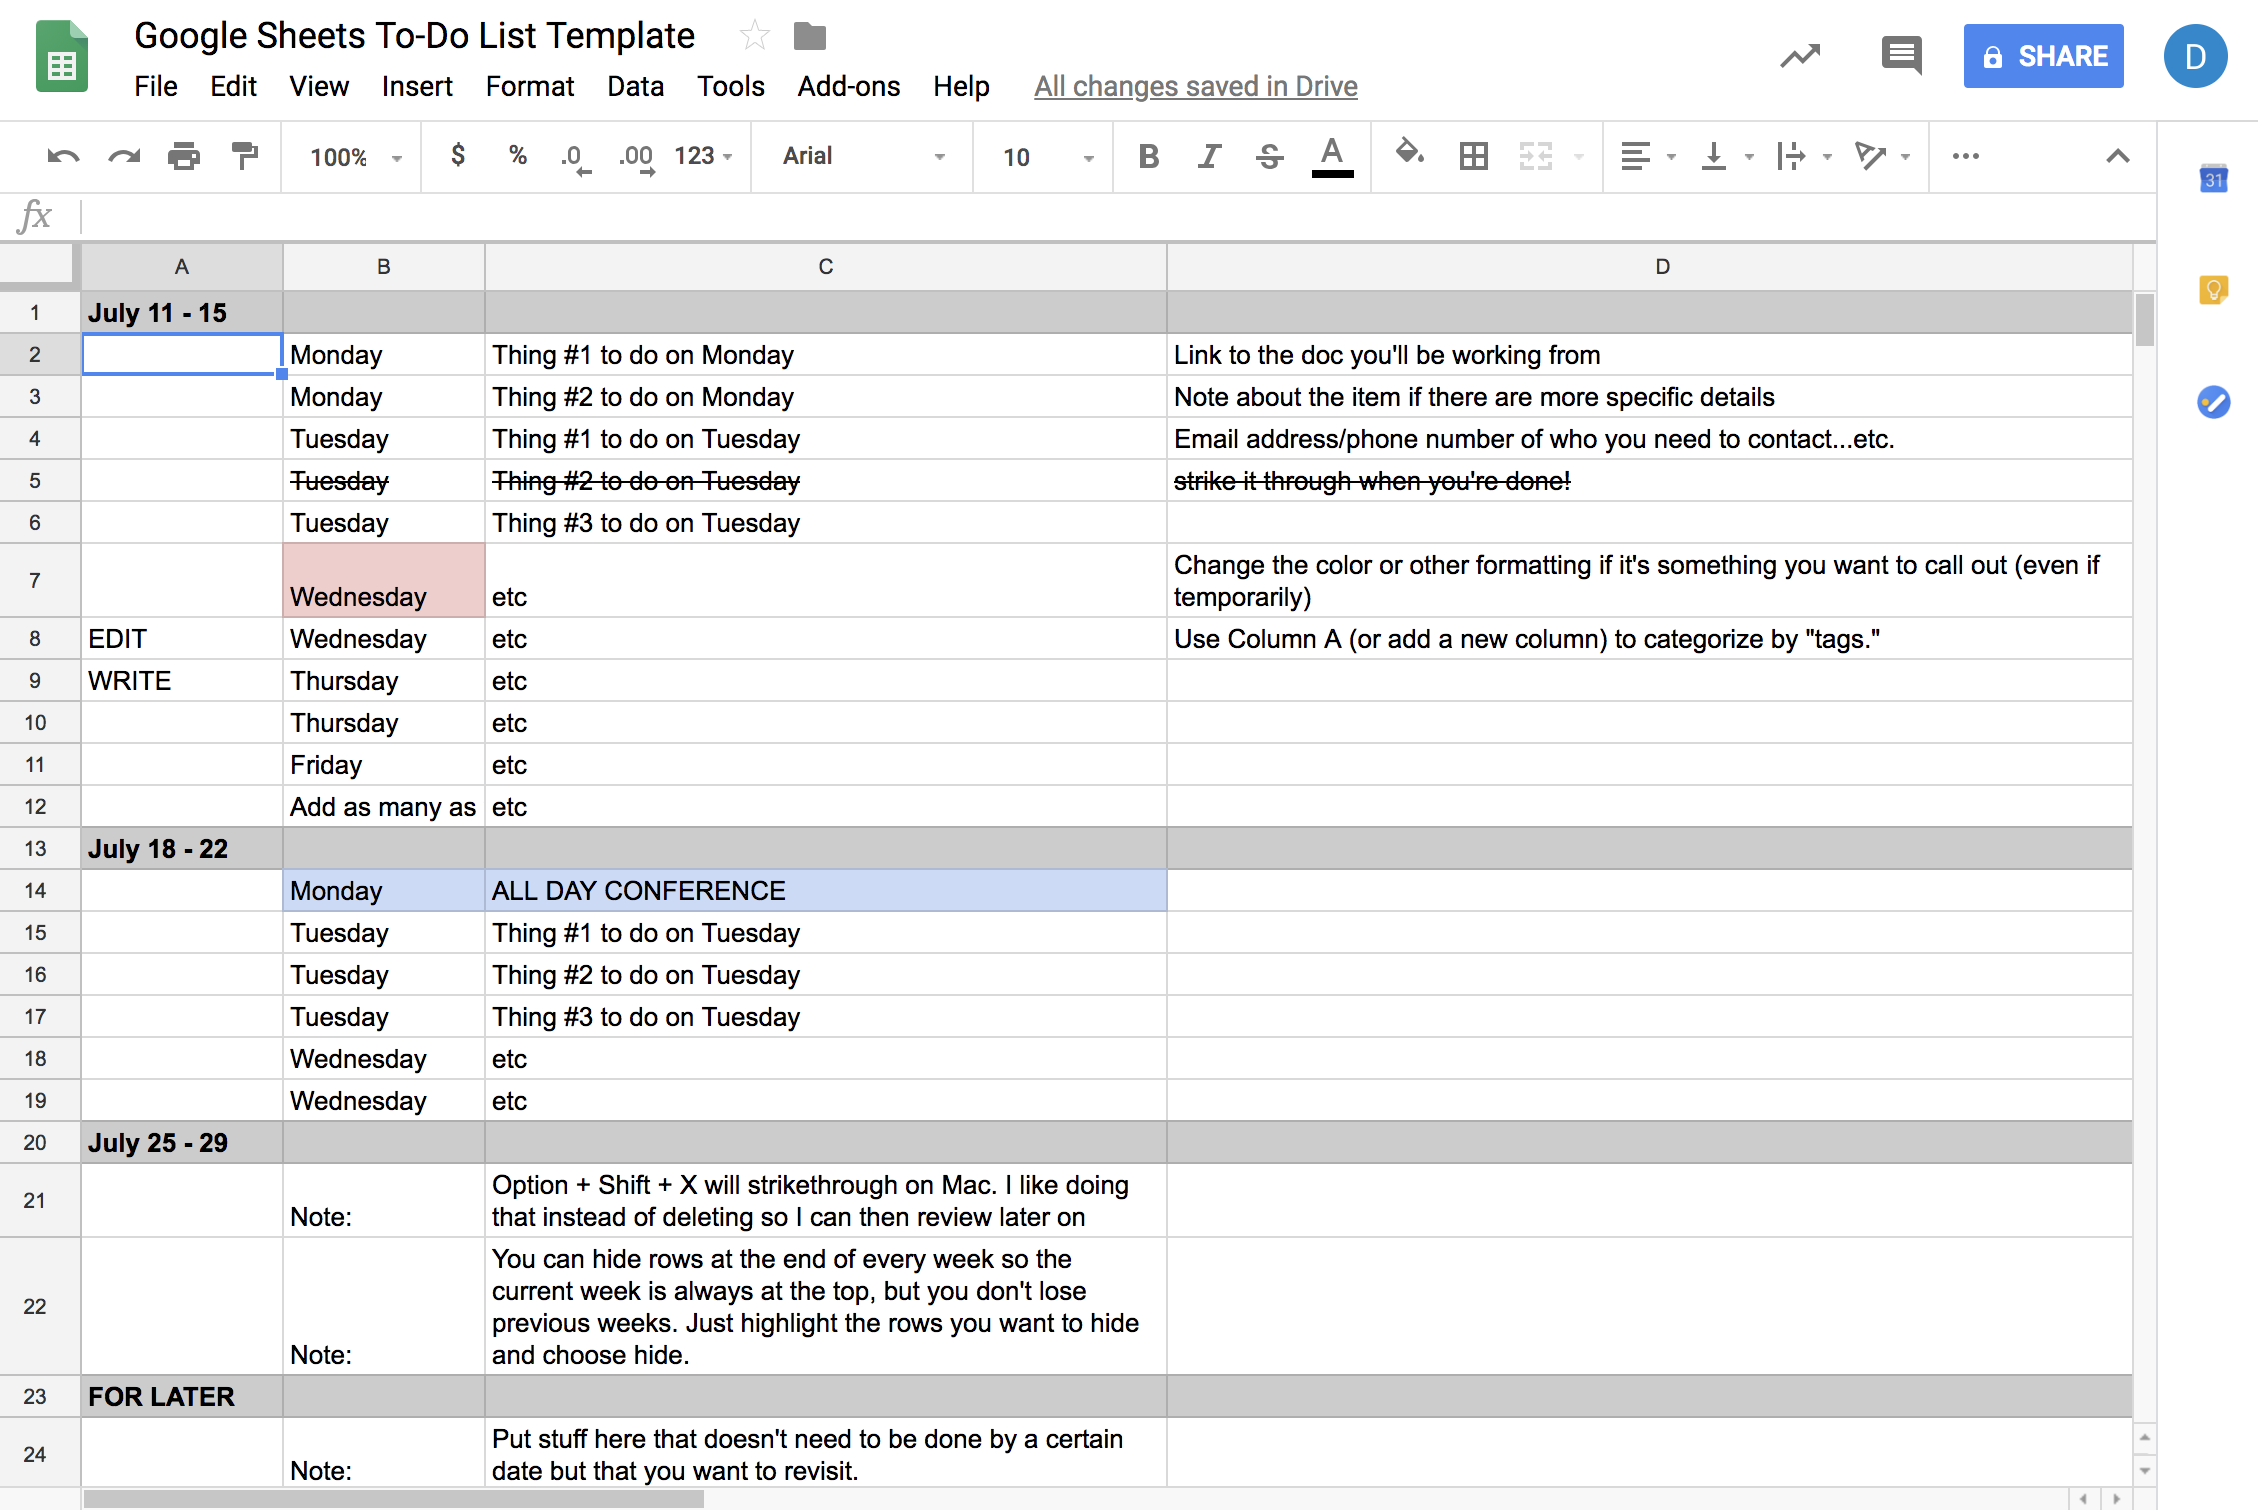Toggle italic formatting
The height and width of the screenshot is (1510, 2258).
point(1209,156)
